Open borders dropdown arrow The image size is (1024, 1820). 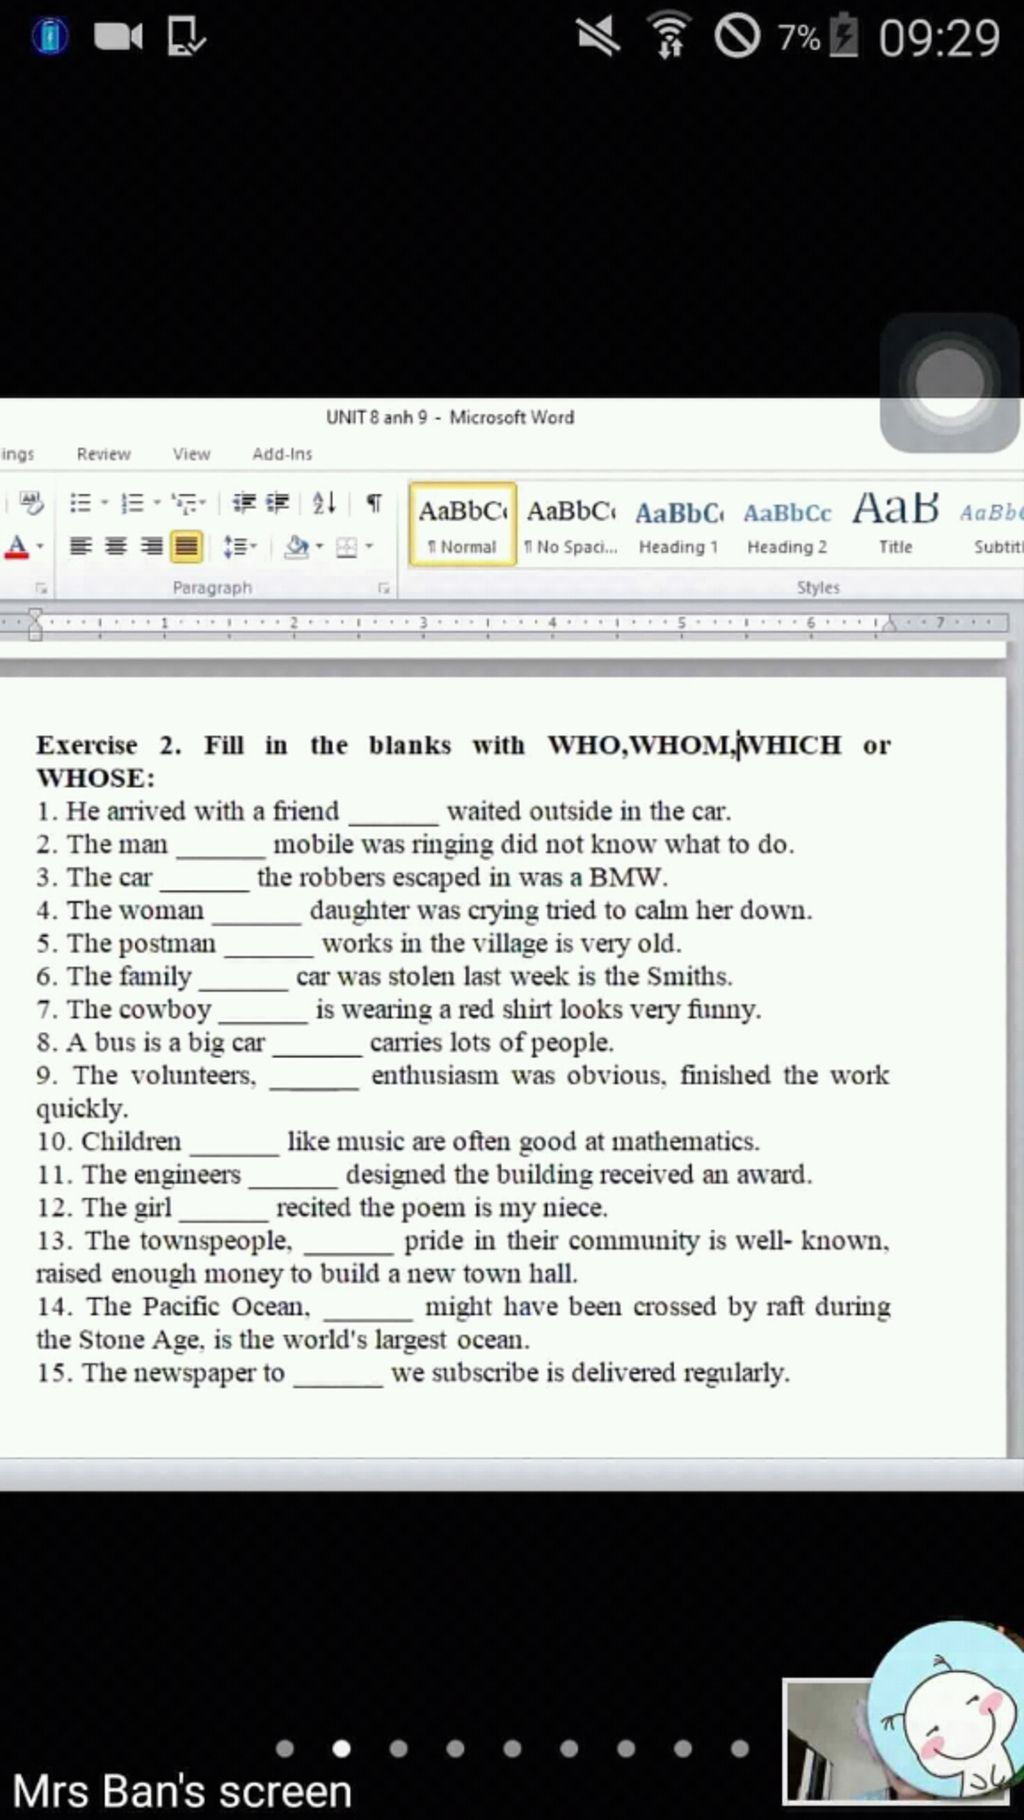[369, 546]
